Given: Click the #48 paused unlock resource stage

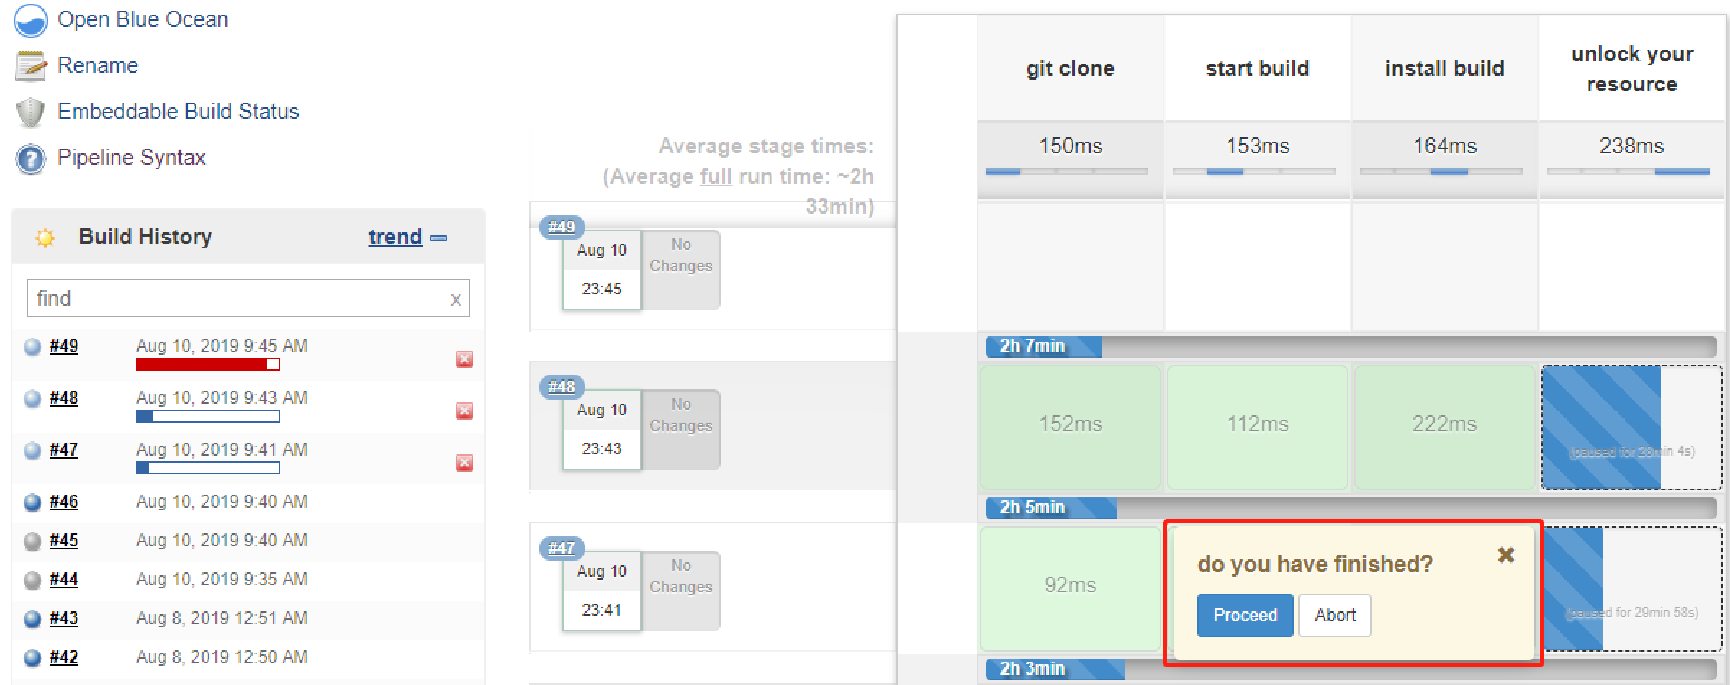Looking at the screenshot, I should click(x=1631, y=427).
